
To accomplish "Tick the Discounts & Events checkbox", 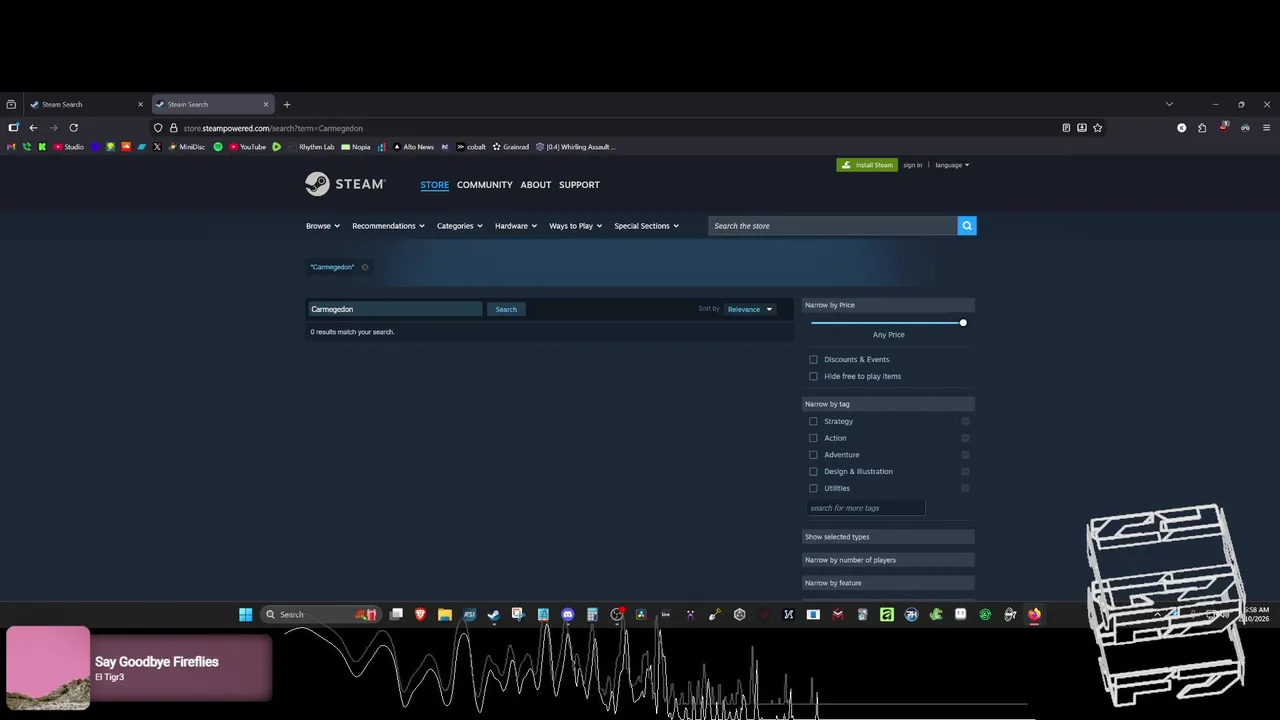I will click(x=813, y=359).
